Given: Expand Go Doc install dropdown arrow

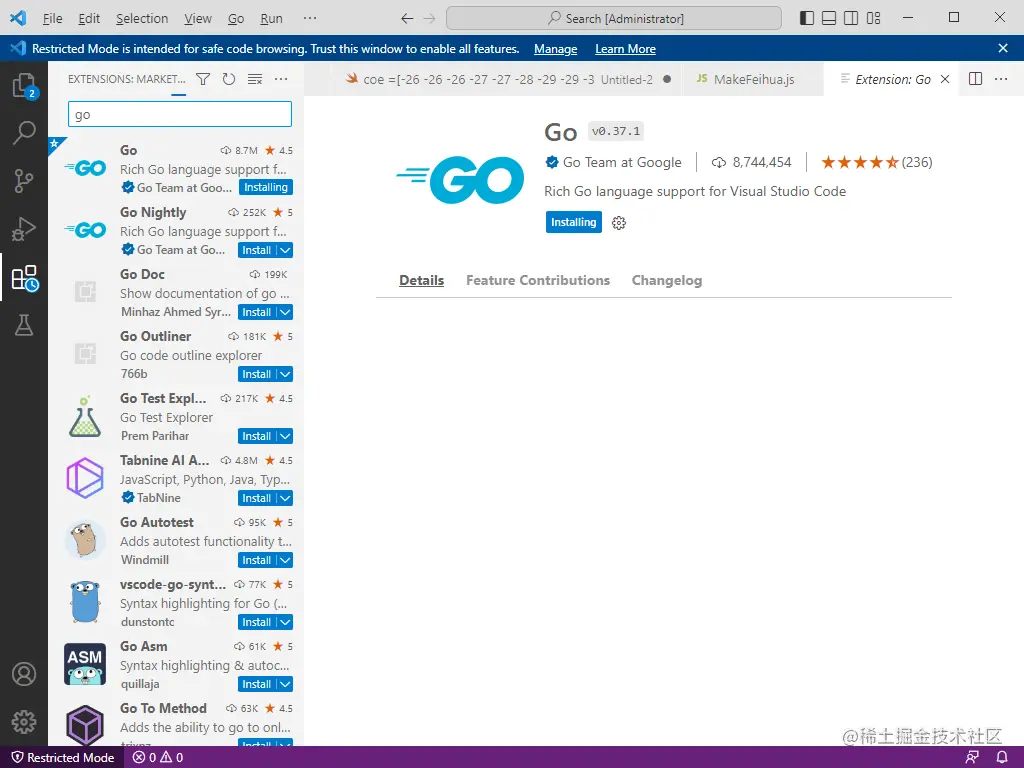Looking at the screenshot, I should click(285, 312).
